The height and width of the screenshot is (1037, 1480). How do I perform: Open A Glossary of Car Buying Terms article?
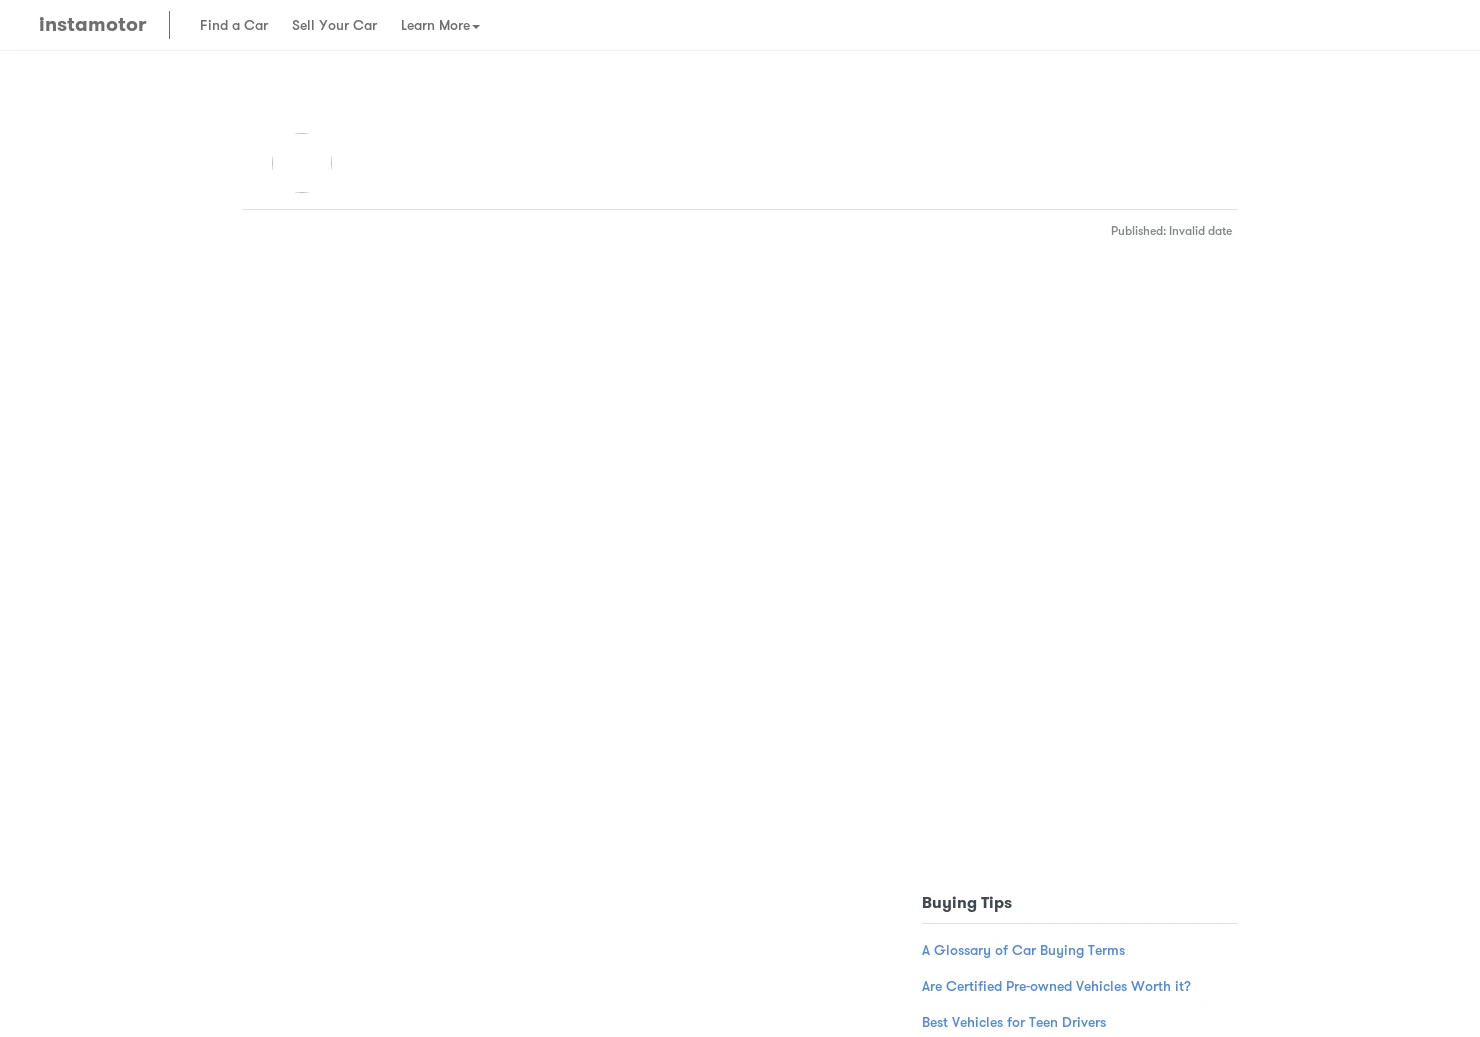[1023, 950]
